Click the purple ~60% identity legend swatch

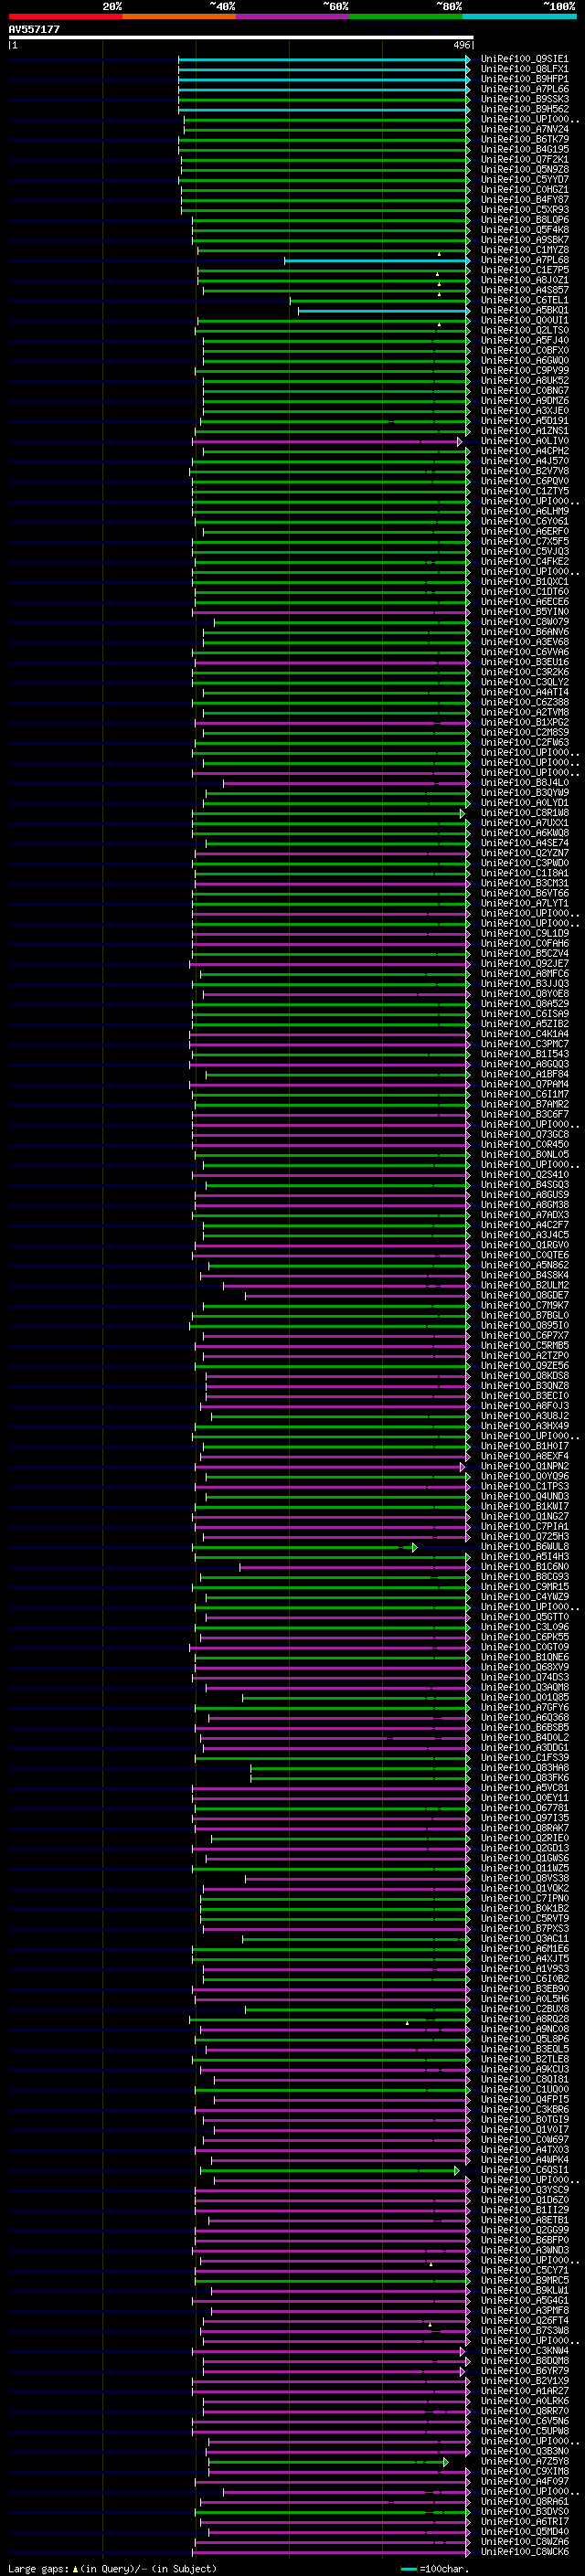[x=292, y=16]
